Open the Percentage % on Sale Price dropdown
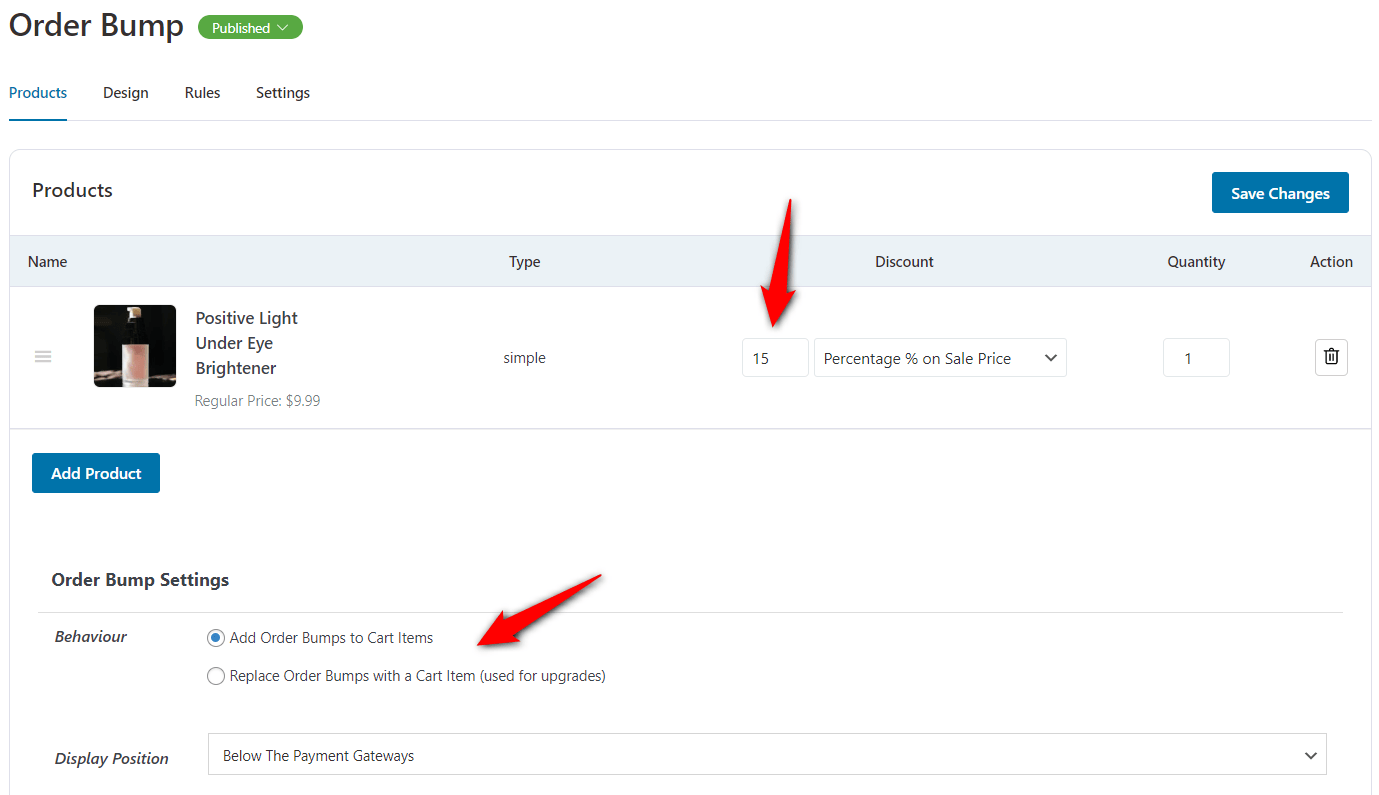 click(940, 358)
